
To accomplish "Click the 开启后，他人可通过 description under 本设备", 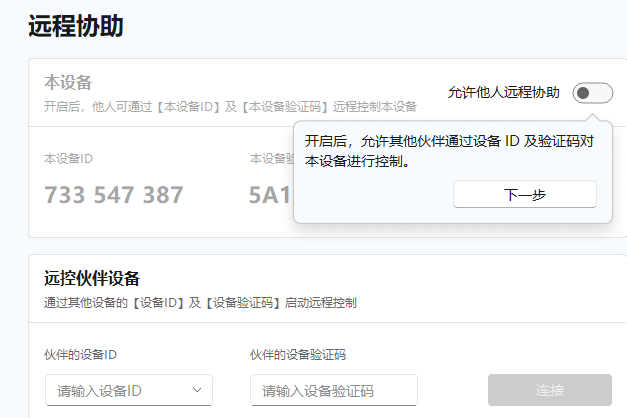I will tap(230, 106).
